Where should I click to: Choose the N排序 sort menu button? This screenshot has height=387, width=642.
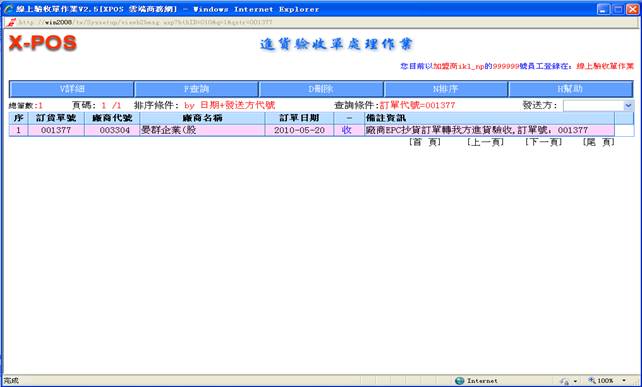(x=446, y=89)
